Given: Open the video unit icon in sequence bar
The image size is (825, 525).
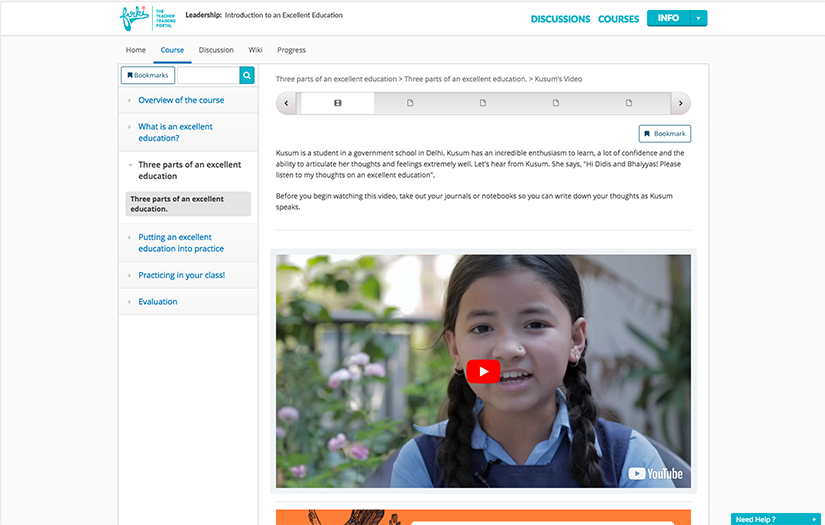Looking at the screenshot, I should click(337, 103).
